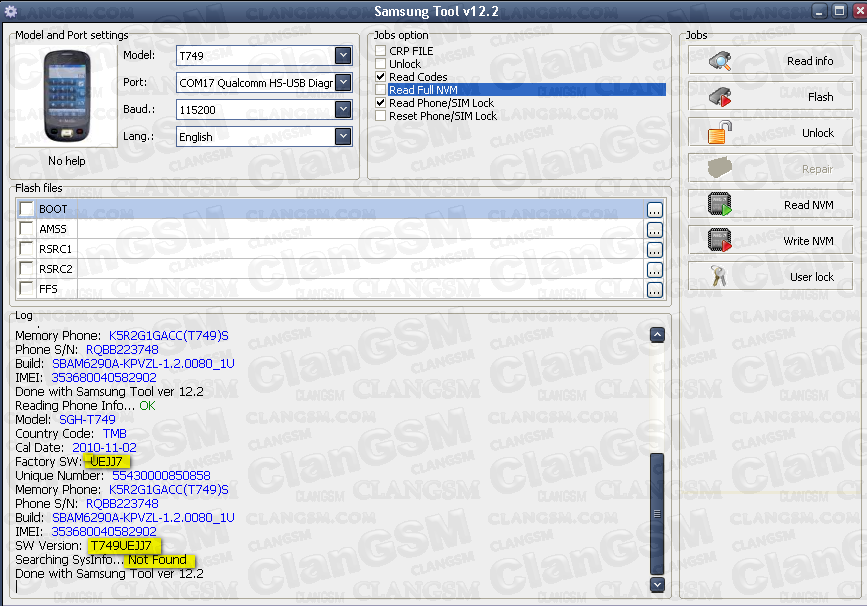Check the FFS flash file box

tap(26, 288)
